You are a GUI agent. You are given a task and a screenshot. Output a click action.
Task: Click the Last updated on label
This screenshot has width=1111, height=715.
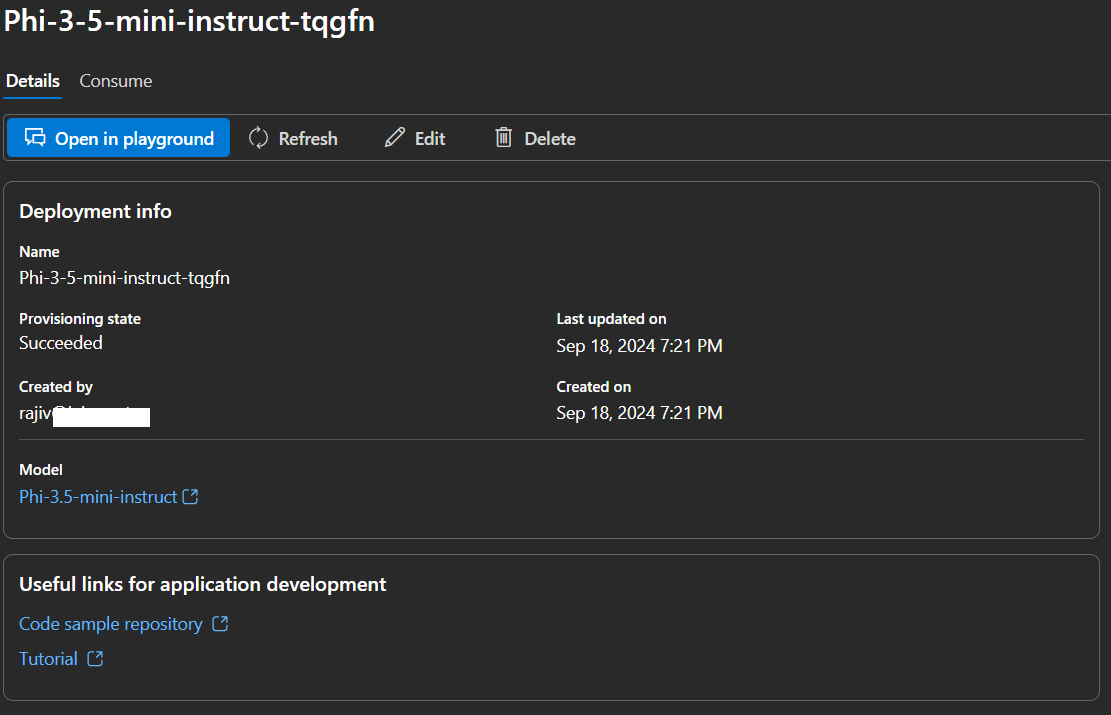click(x=611, y=319)
